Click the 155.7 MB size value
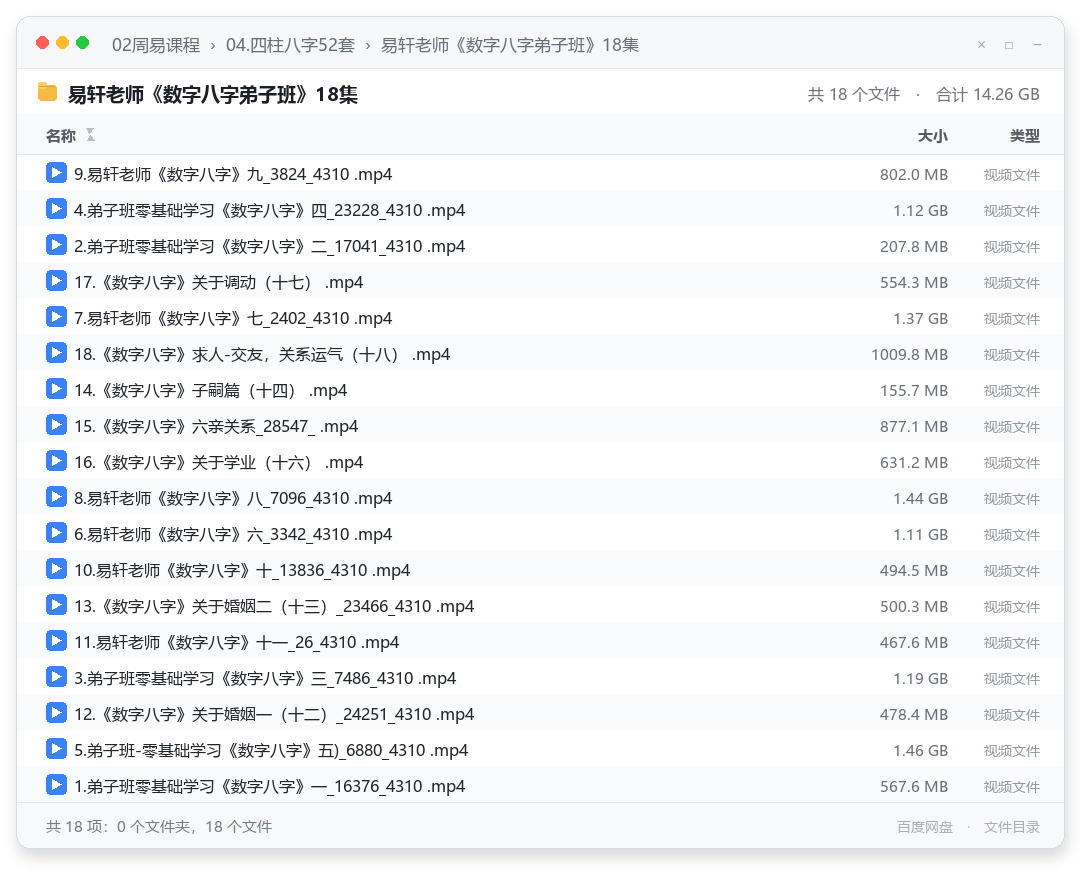The width and height of the screenshot is (1080, 872). click(x=913, y=391)
